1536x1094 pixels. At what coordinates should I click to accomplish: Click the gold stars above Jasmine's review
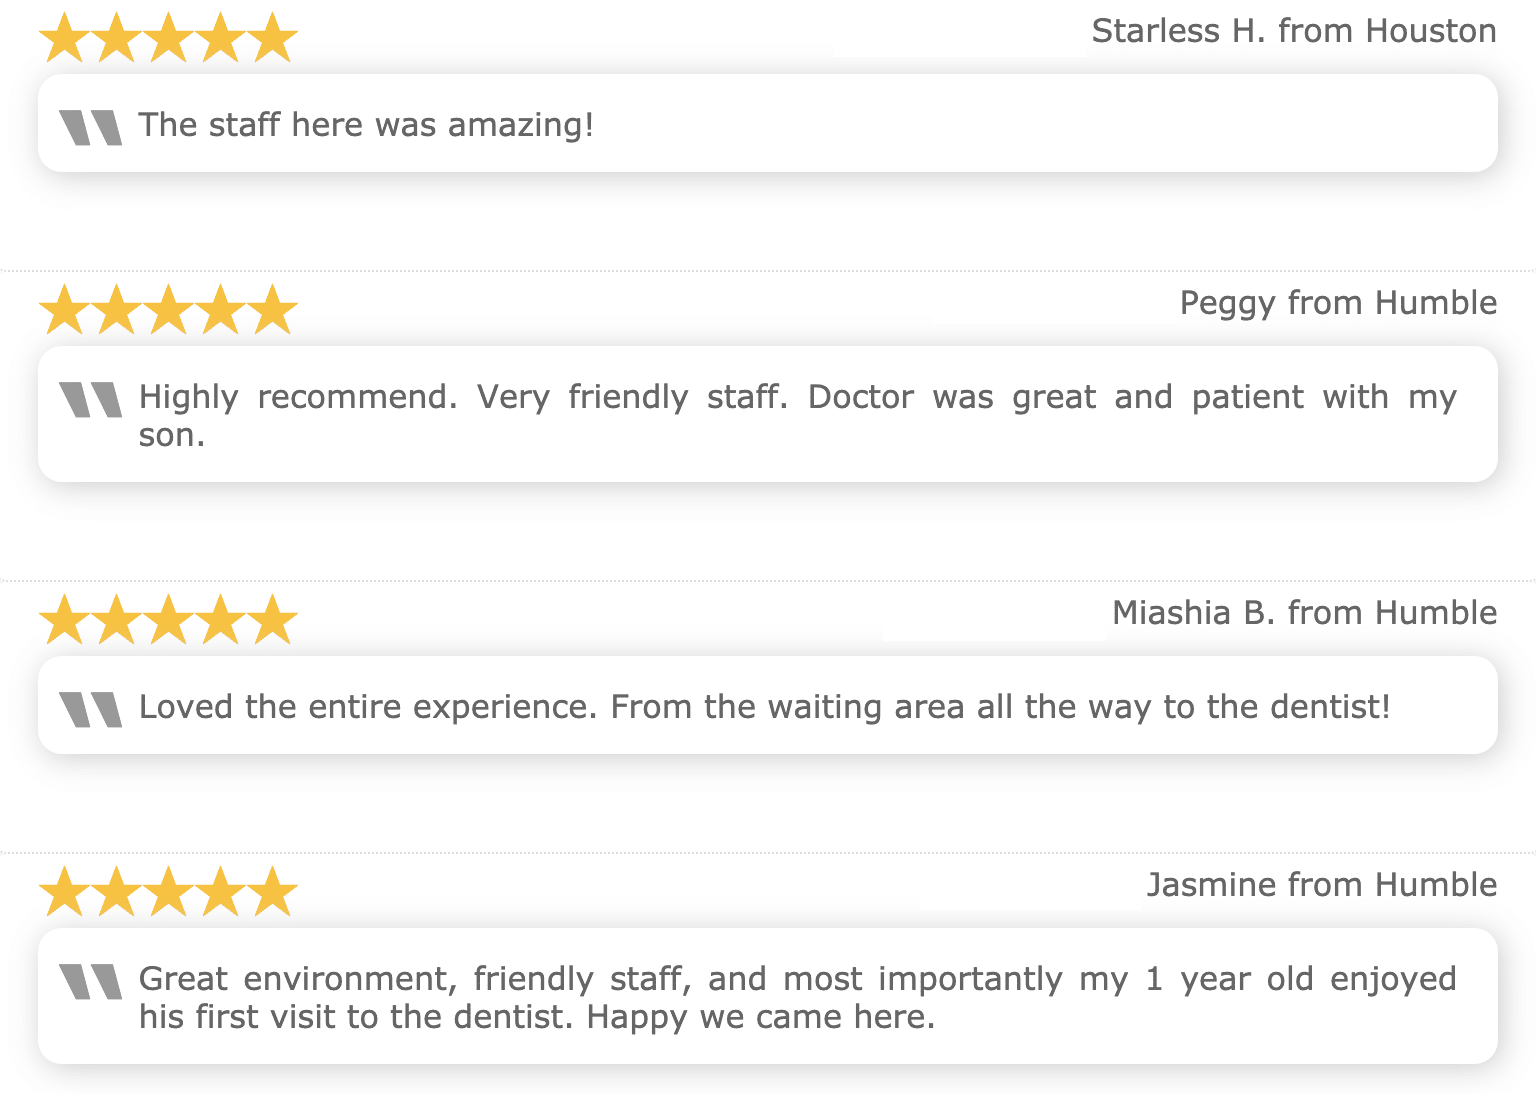168,892
